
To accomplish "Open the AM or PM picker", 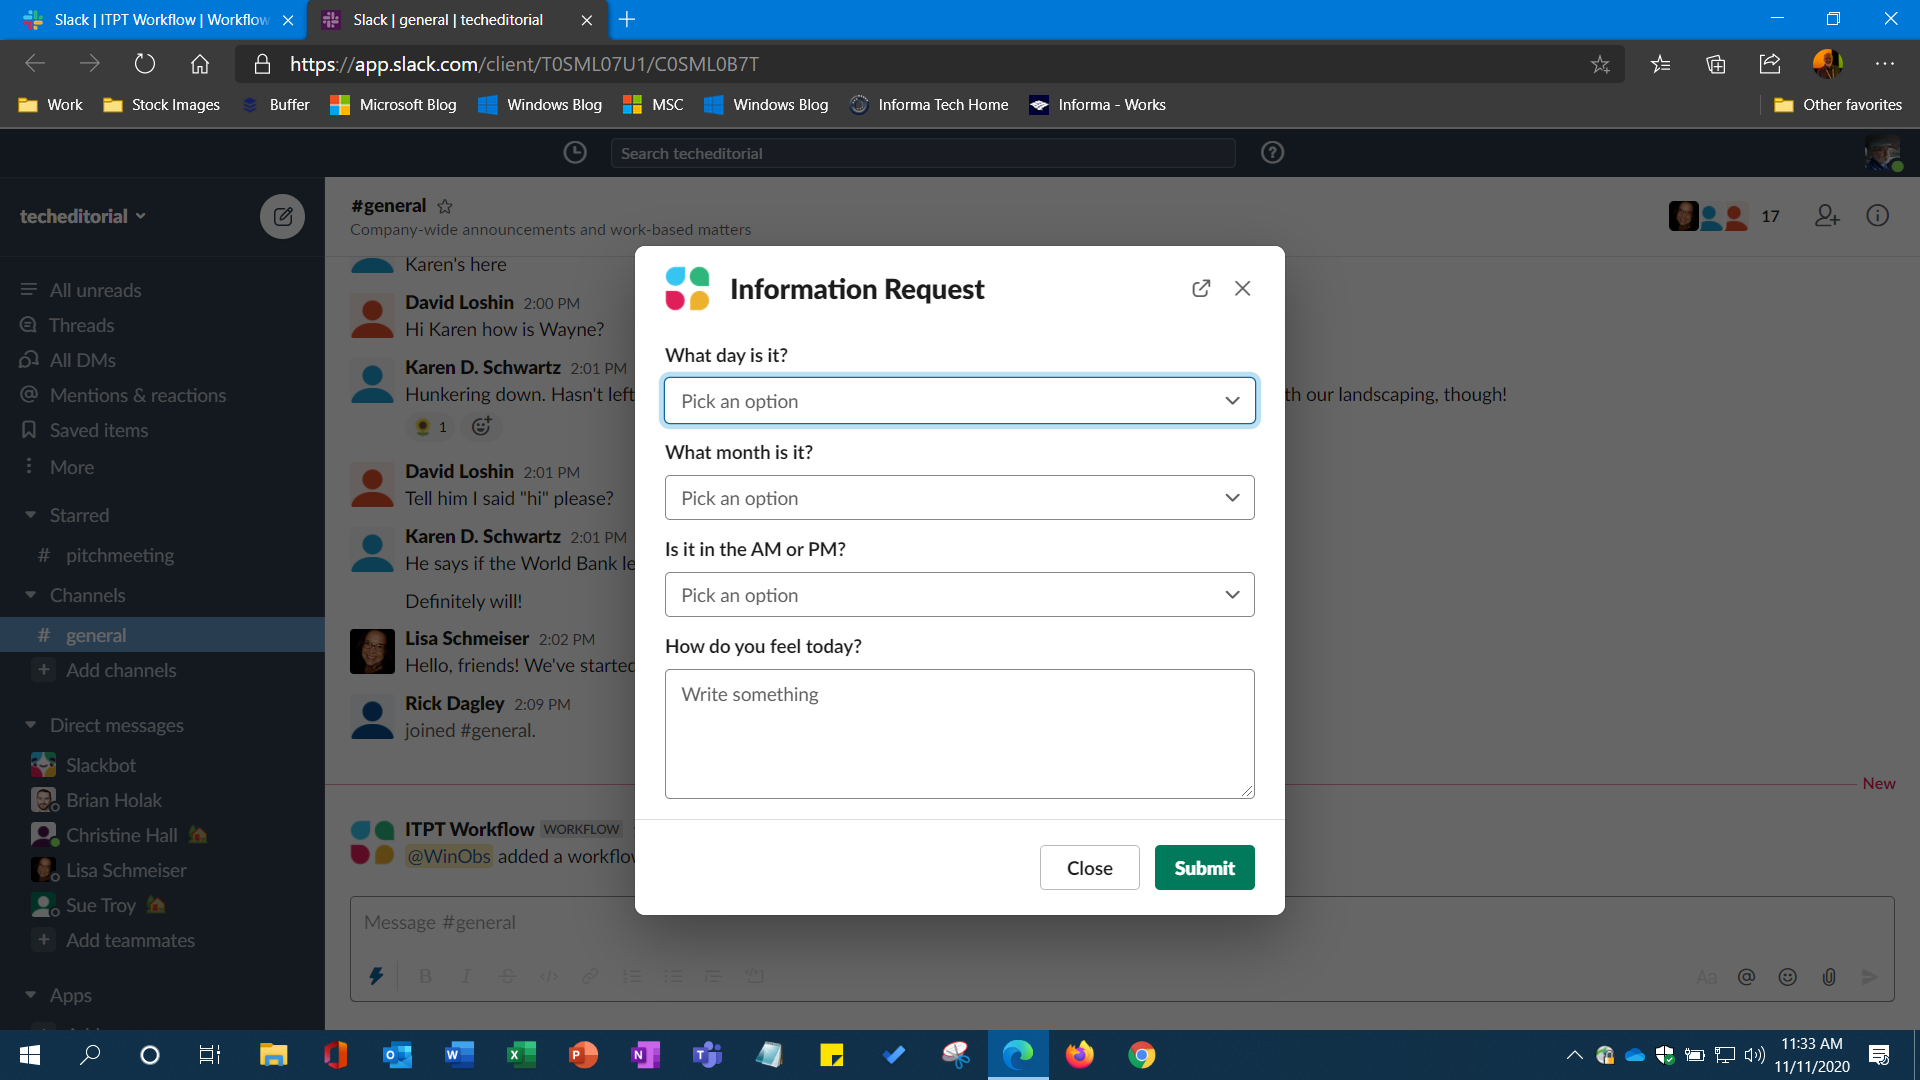I will (x=959, y=594).
